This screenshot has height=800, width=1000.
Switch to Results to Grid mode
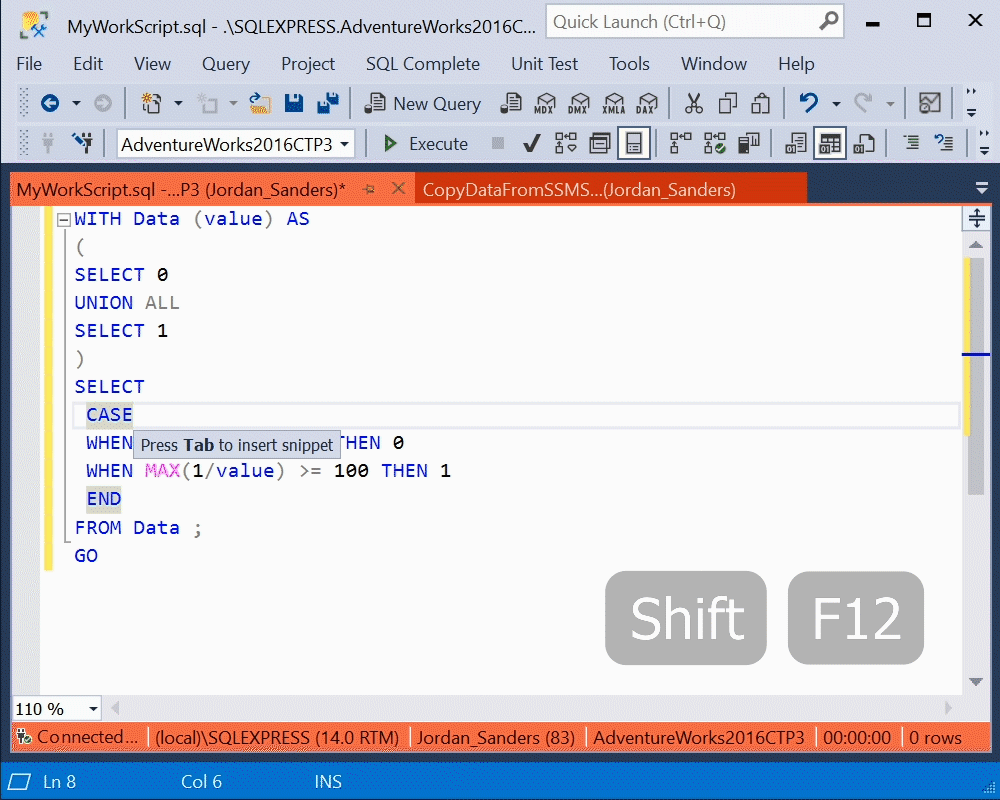[x=830, y=143]
